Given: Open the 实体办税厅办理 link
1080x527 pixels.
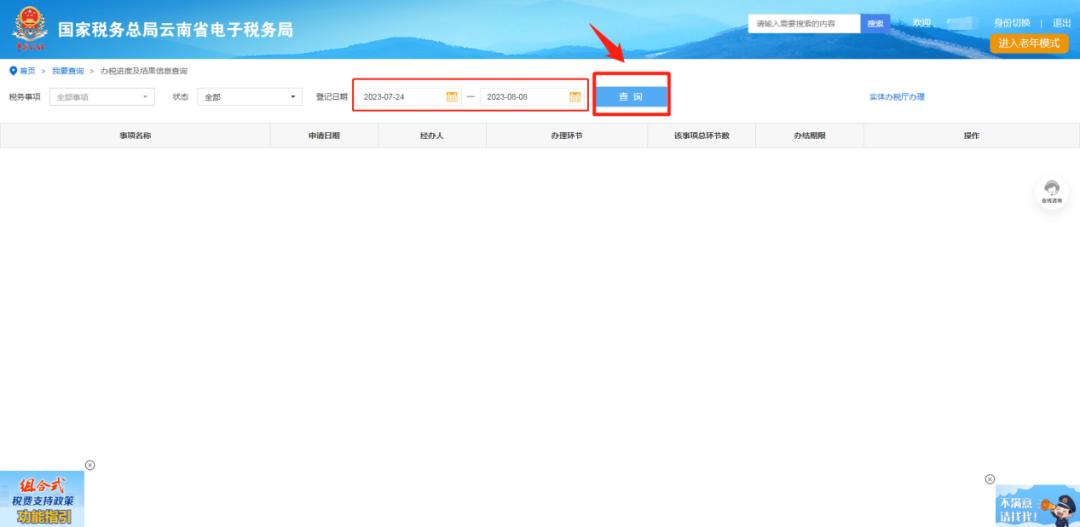Looking at the screenshot, I should [x=897, y=97].
